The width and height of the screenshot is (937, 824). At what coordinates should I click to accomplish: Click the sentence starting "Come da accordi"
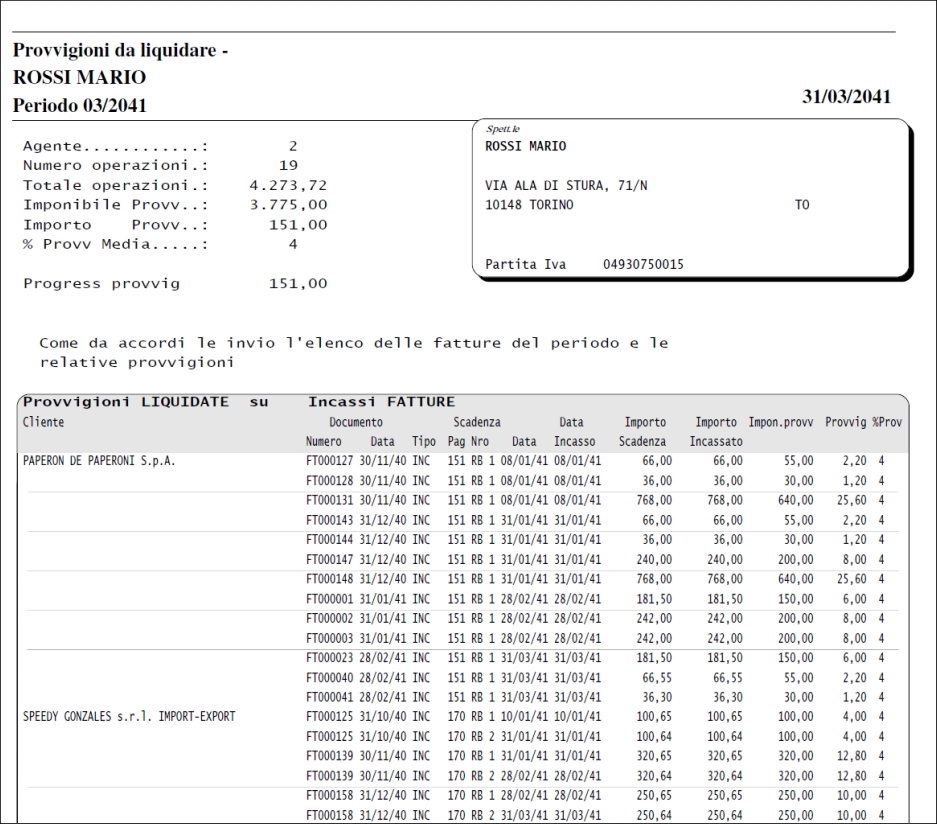pyautogui.click(x=354, y=353)
